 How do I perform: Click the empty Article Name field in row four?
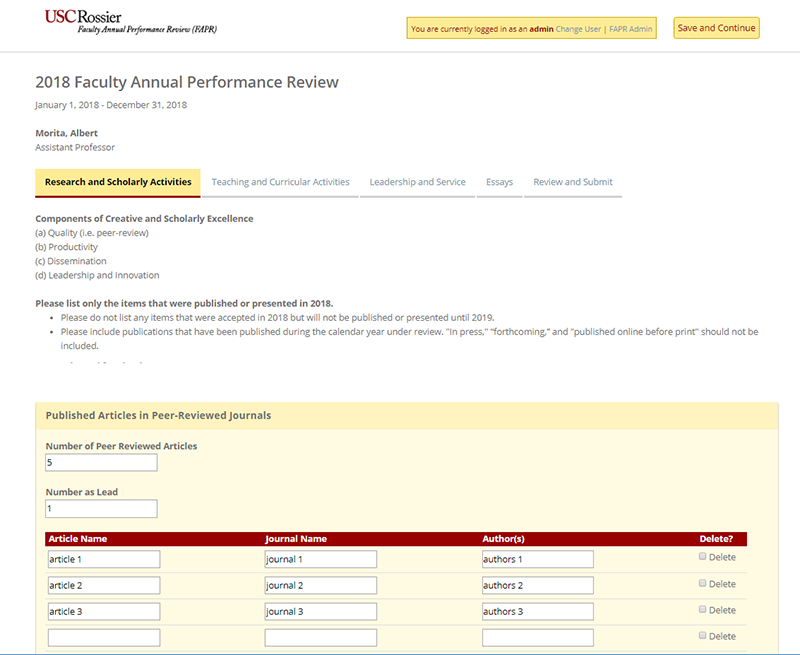coord(103,637)
